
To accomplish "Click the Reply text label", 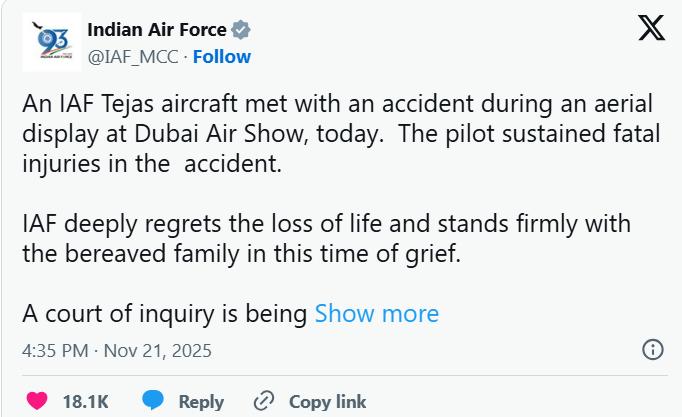I will (x=201, y=402).
